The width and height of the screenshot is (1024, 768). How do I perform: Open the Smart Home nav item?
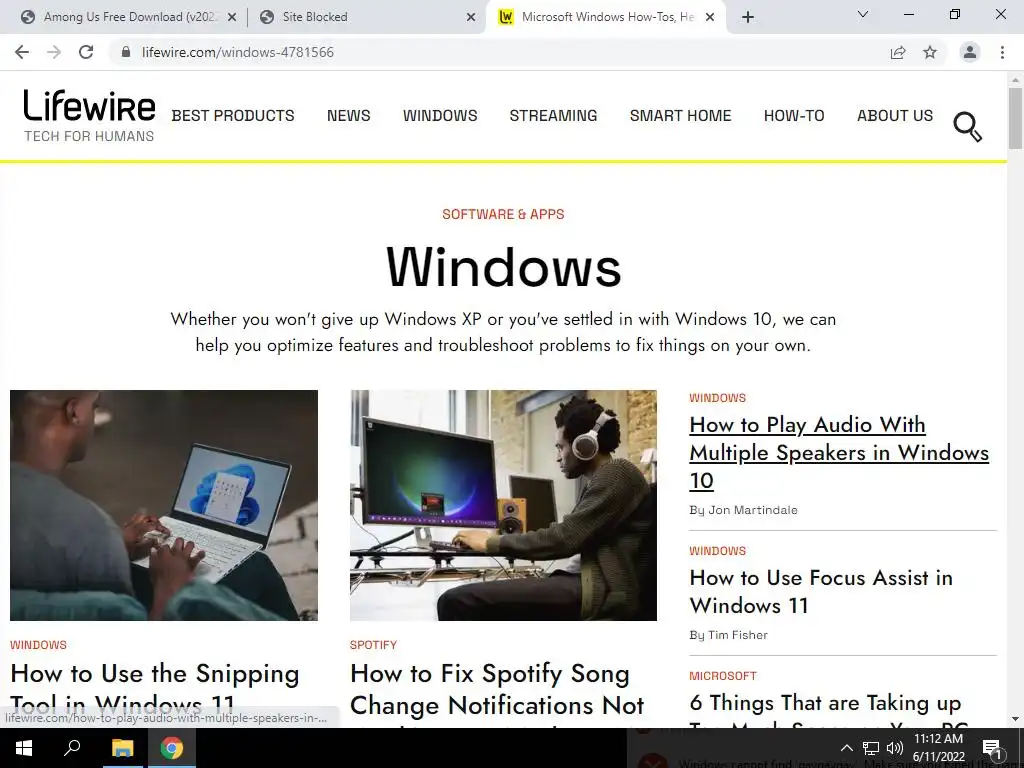point(680,116)
